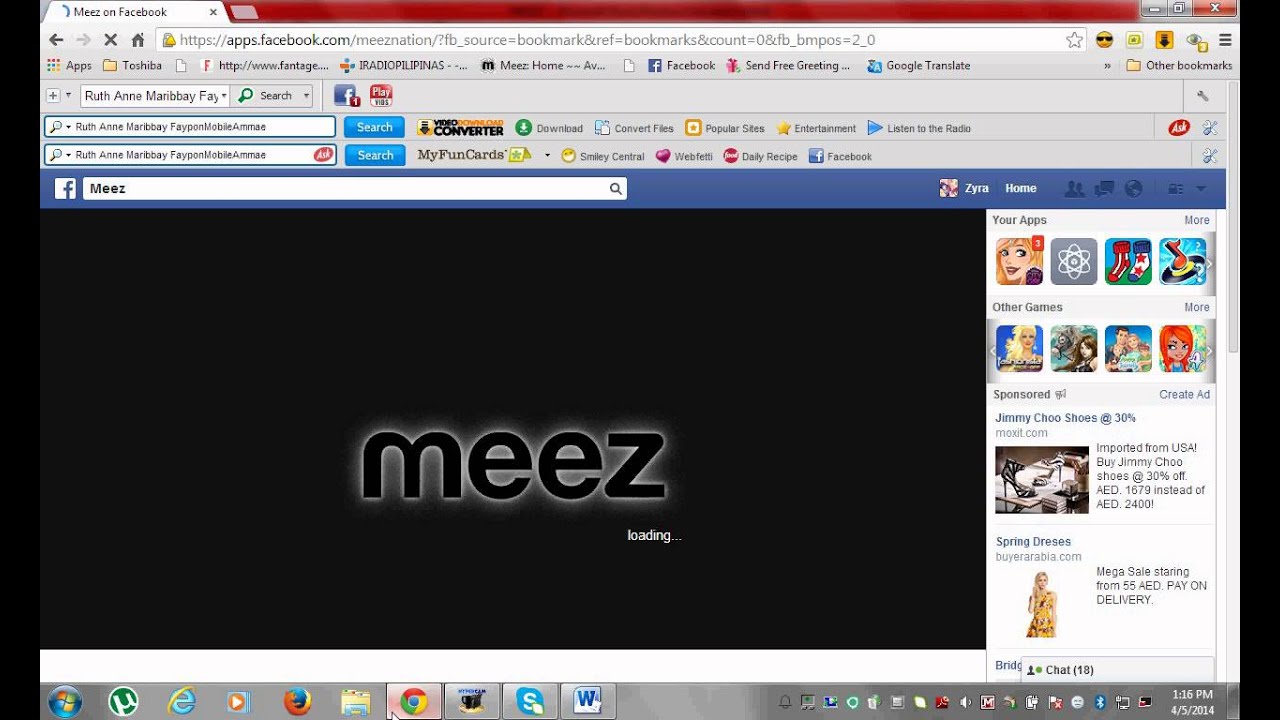Click the Facebook toolbar icon with notification badge
This screenshot has height=720, width=1280.
346,96
